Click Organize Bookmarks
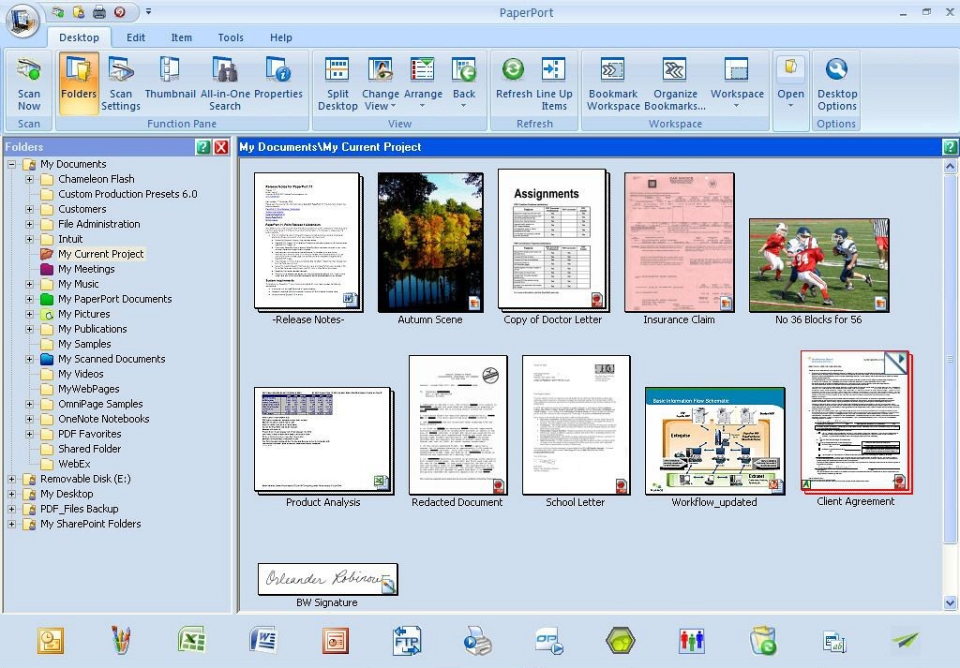960x668 pixels. pos(675,80)
